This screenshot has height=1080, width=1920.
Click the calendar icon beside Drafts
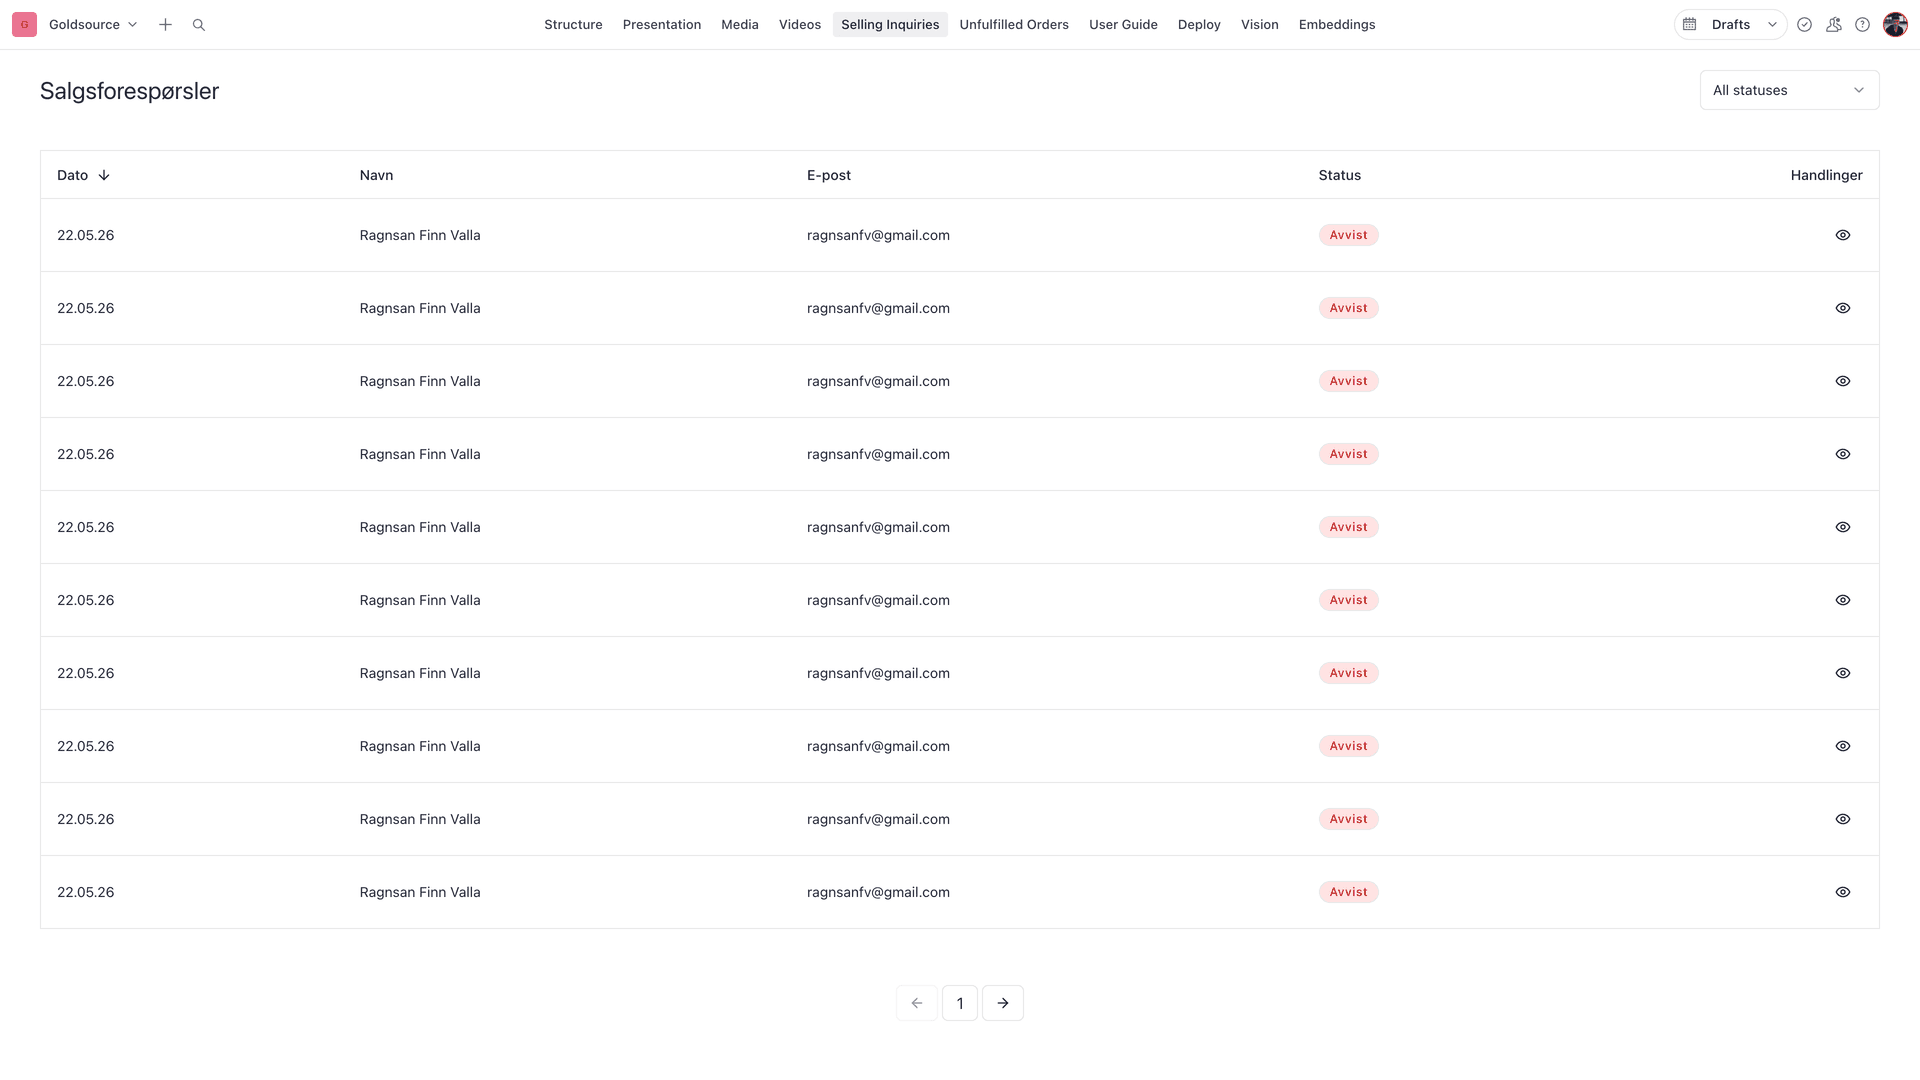(1690, 24)
